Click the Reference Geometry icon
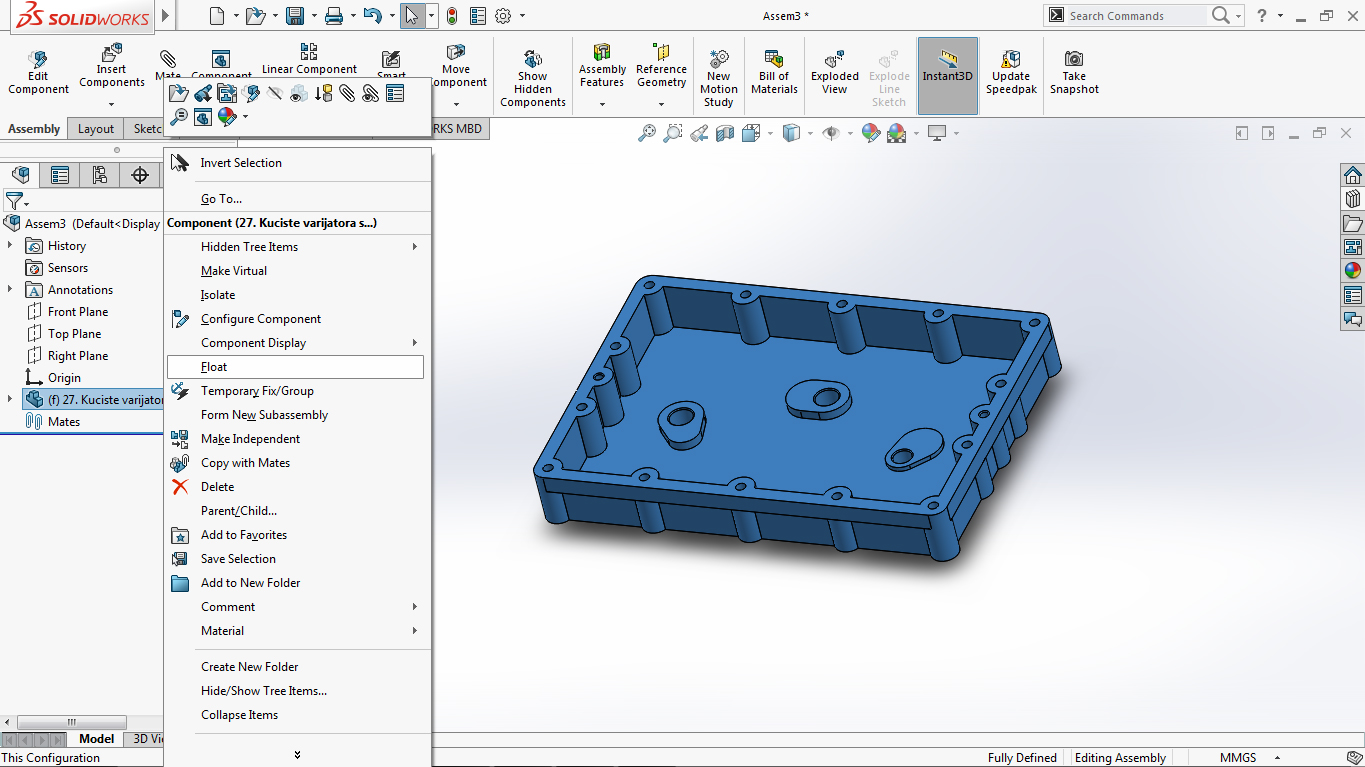The height and width of the screenshot is (767, 1365). [x=661, y=53]
